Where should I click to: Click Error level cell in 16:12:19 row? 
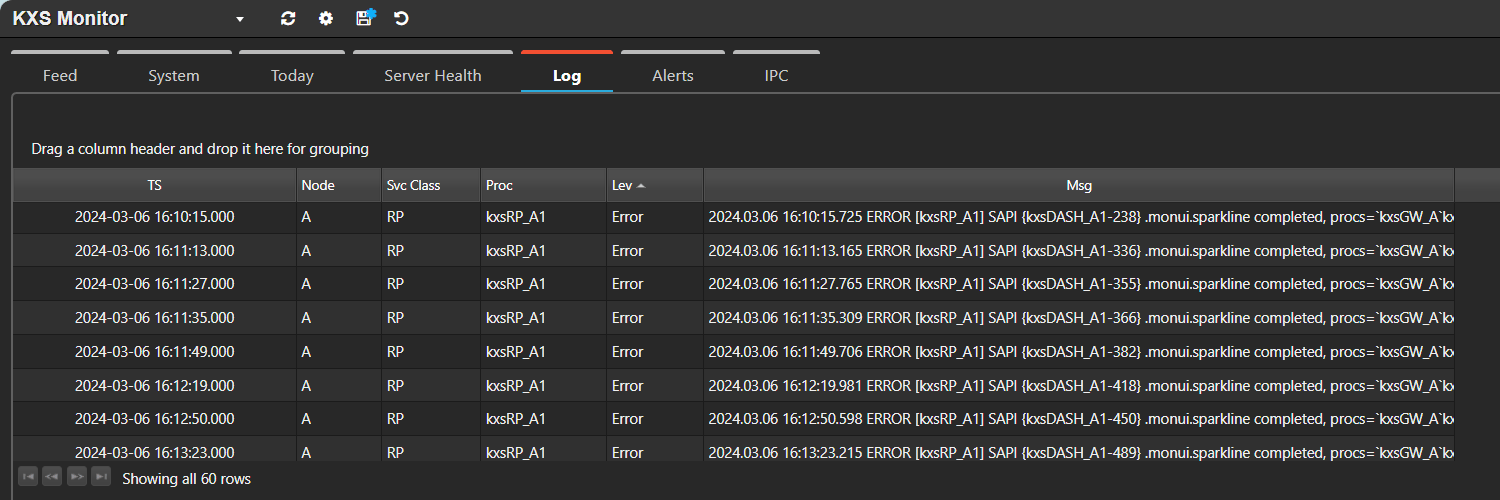(x=655, y=386)
